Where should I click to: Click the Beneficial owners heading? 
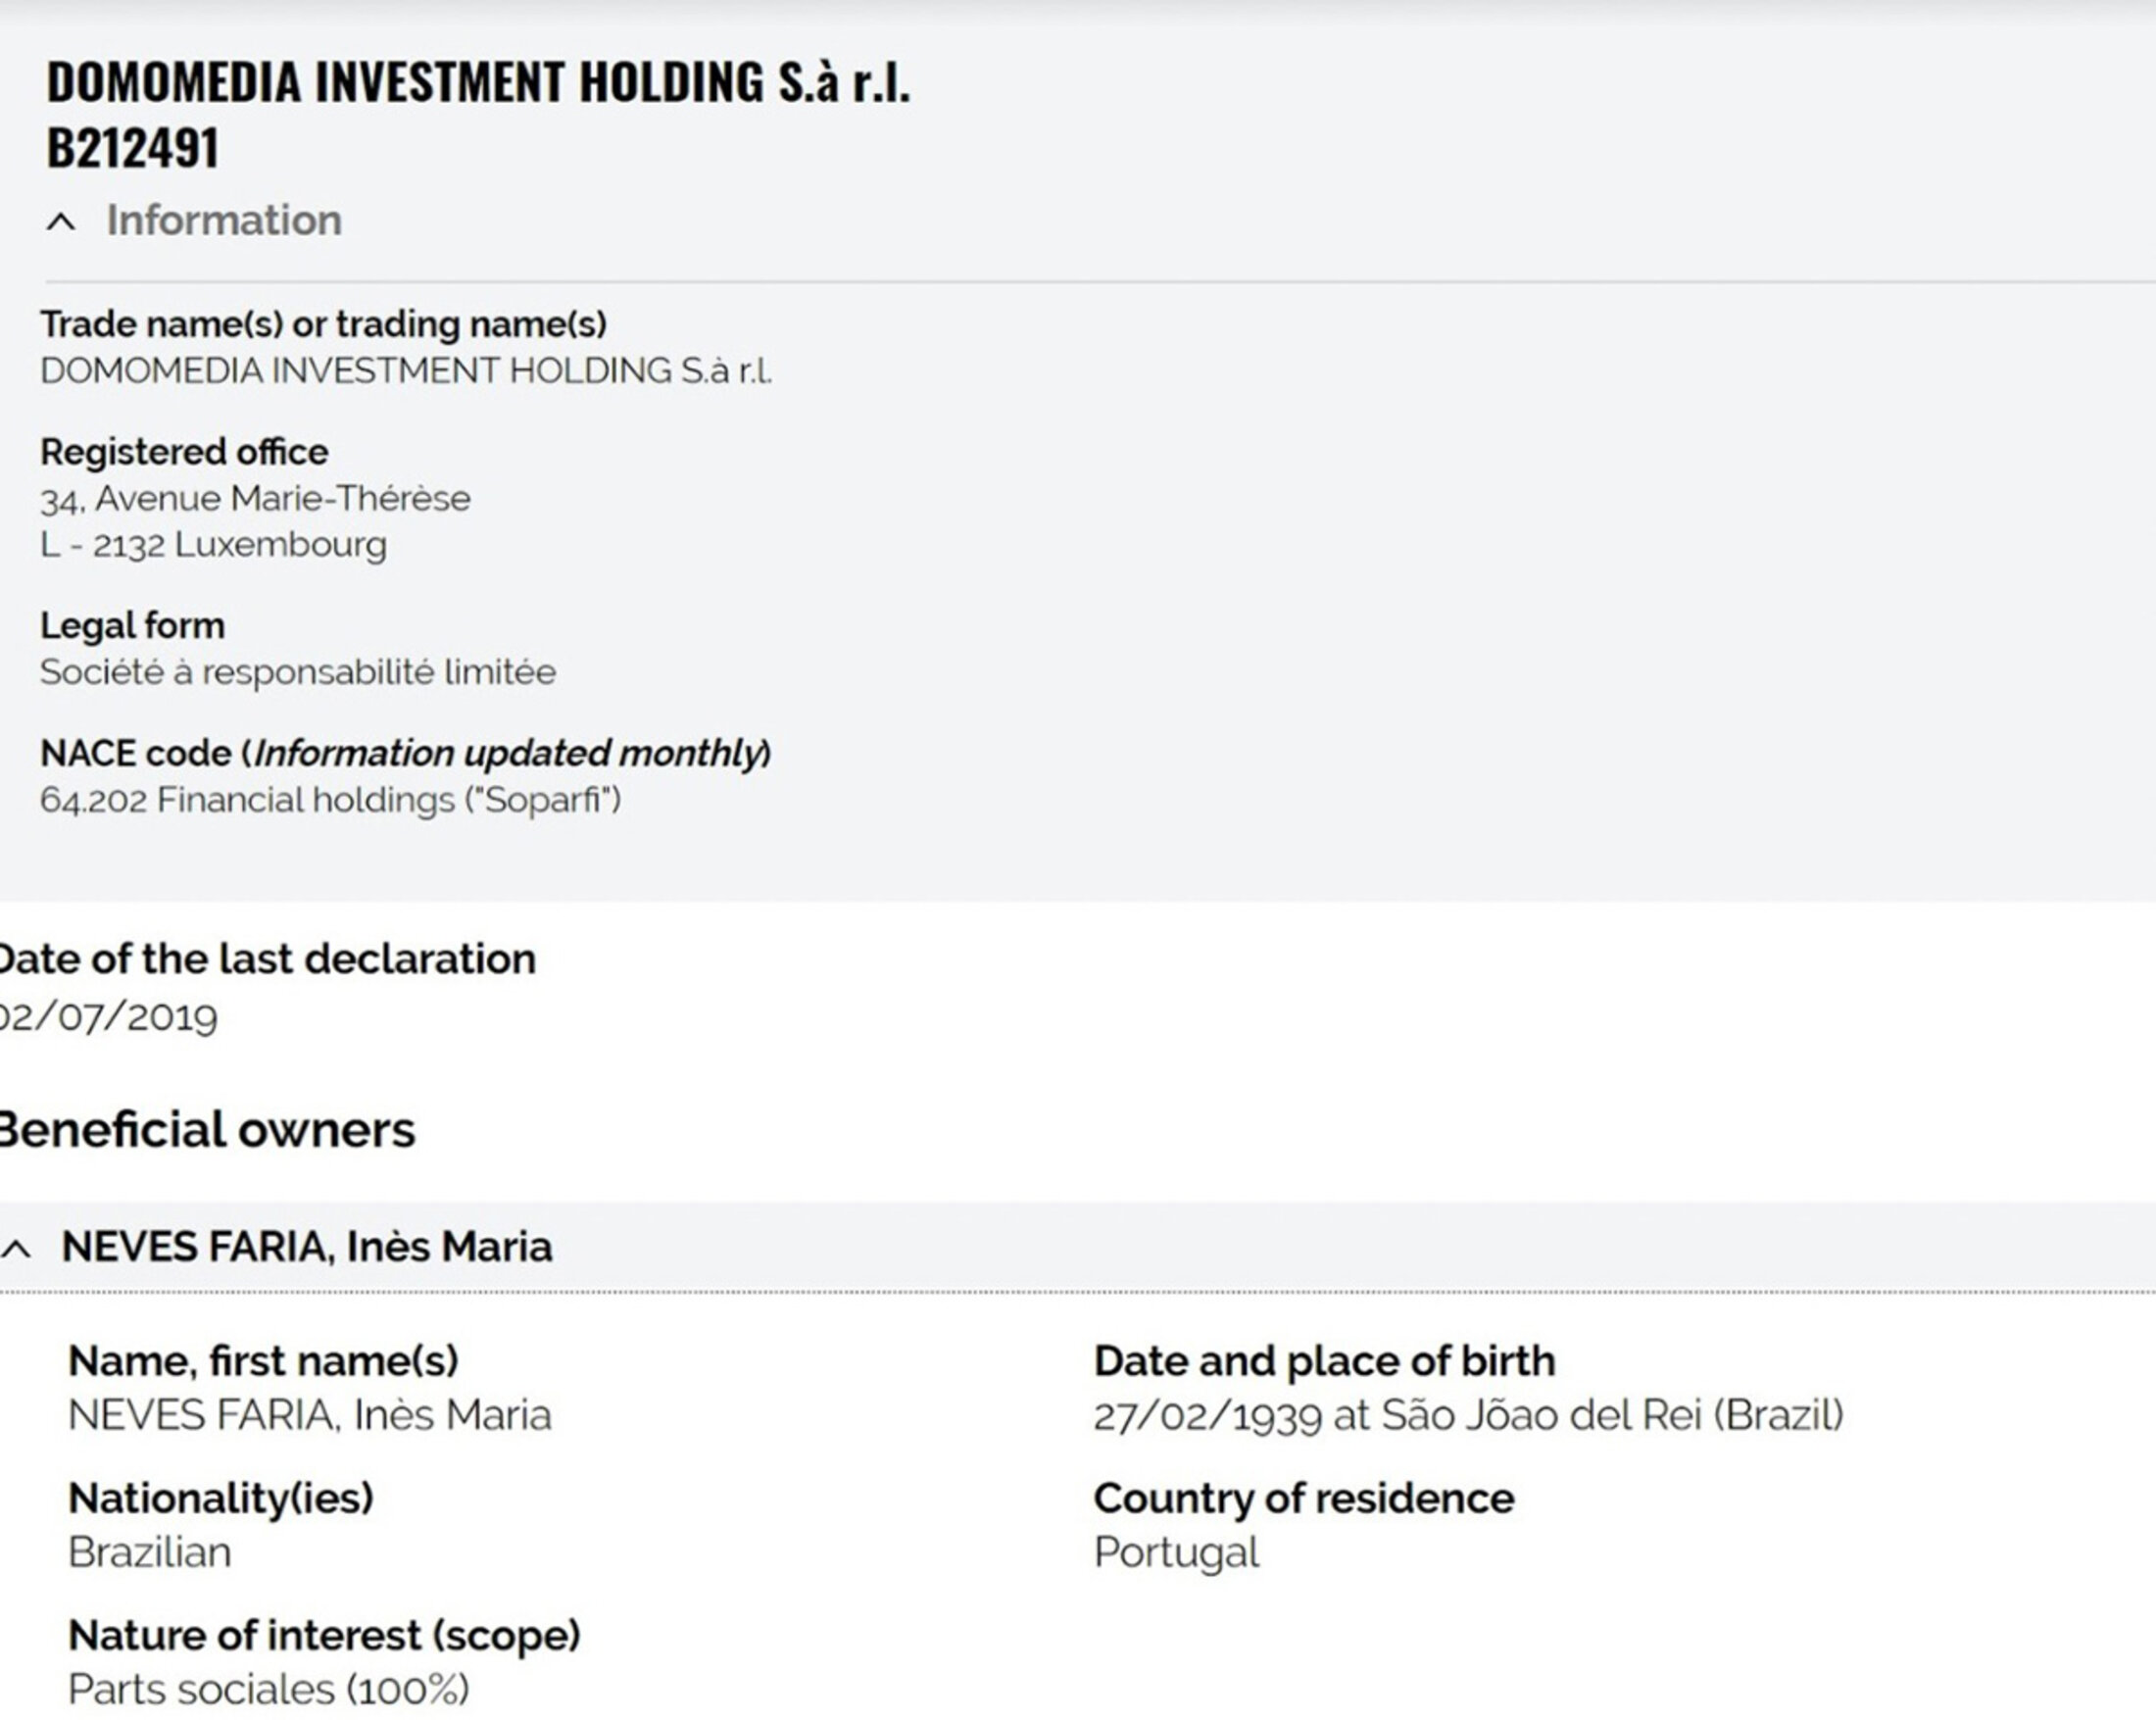point(205,1131)
